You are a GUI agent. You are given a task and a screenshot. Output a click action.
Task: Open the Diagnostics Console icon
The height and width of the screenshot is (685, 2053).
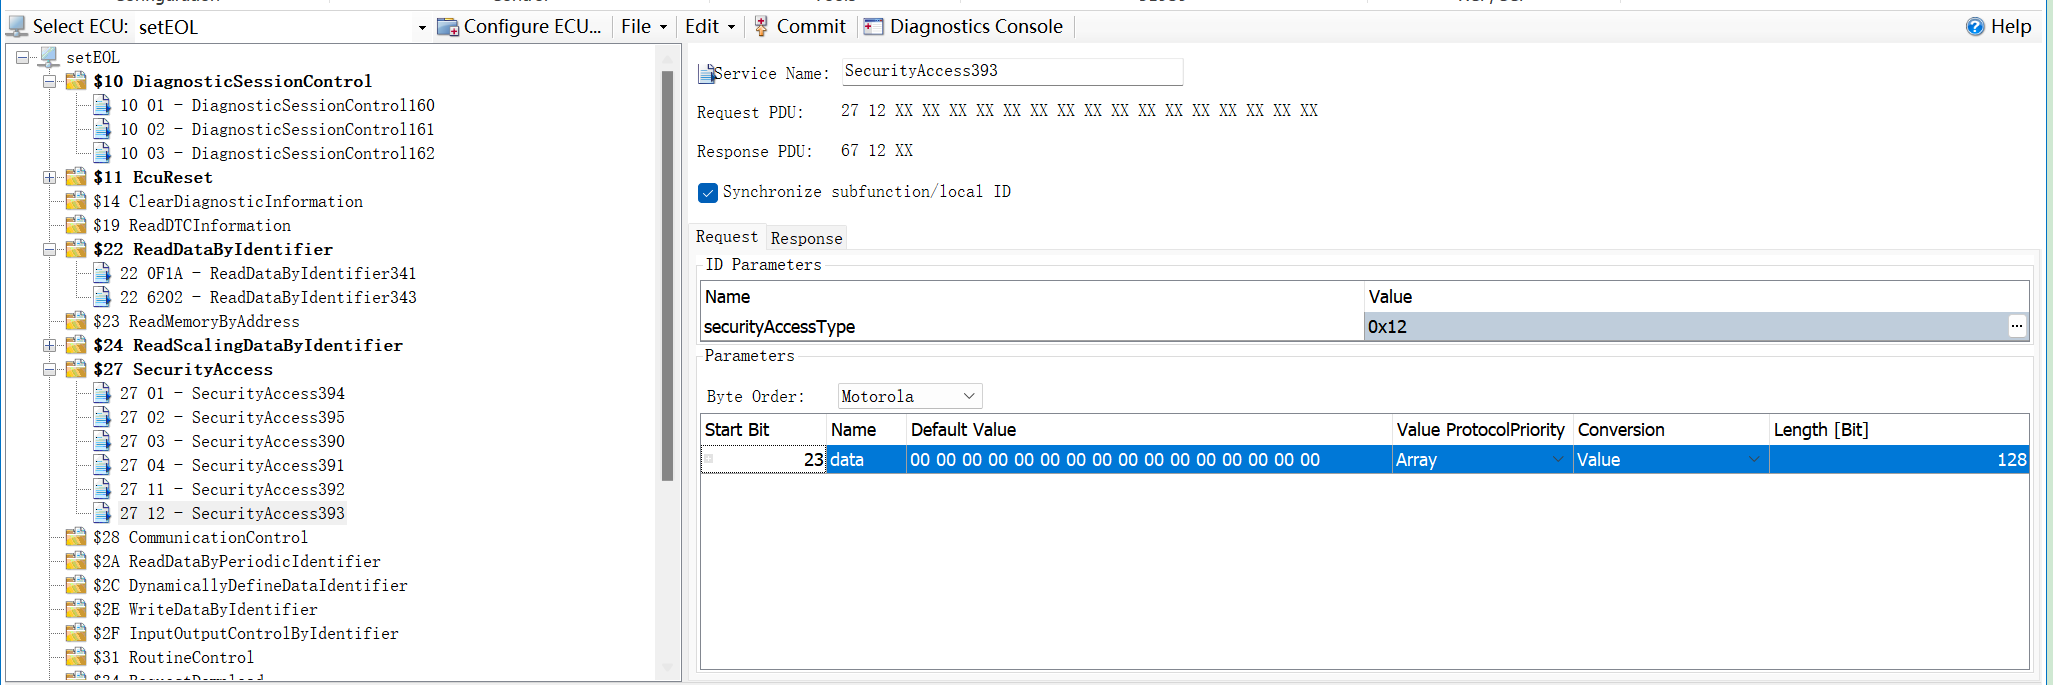tap(874, 27)
